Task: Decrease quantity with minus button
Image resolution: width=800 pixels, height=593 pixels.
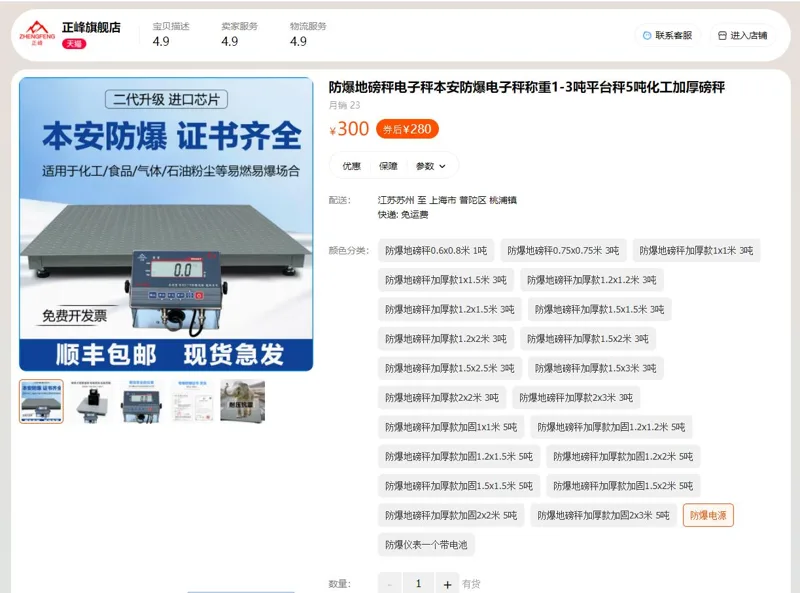Action: (x=390, y=584)
